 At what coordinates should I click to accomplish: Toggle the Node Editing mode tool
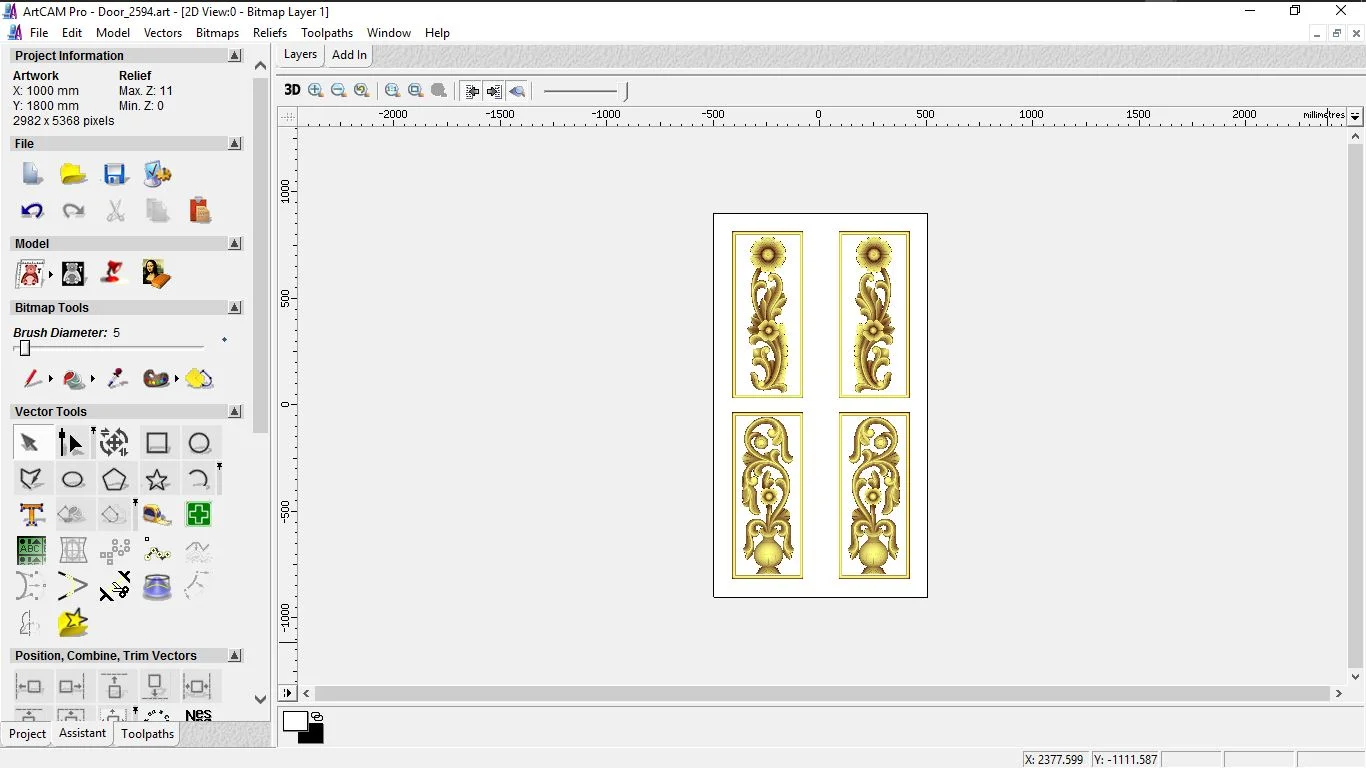click(x=71, y=443)
